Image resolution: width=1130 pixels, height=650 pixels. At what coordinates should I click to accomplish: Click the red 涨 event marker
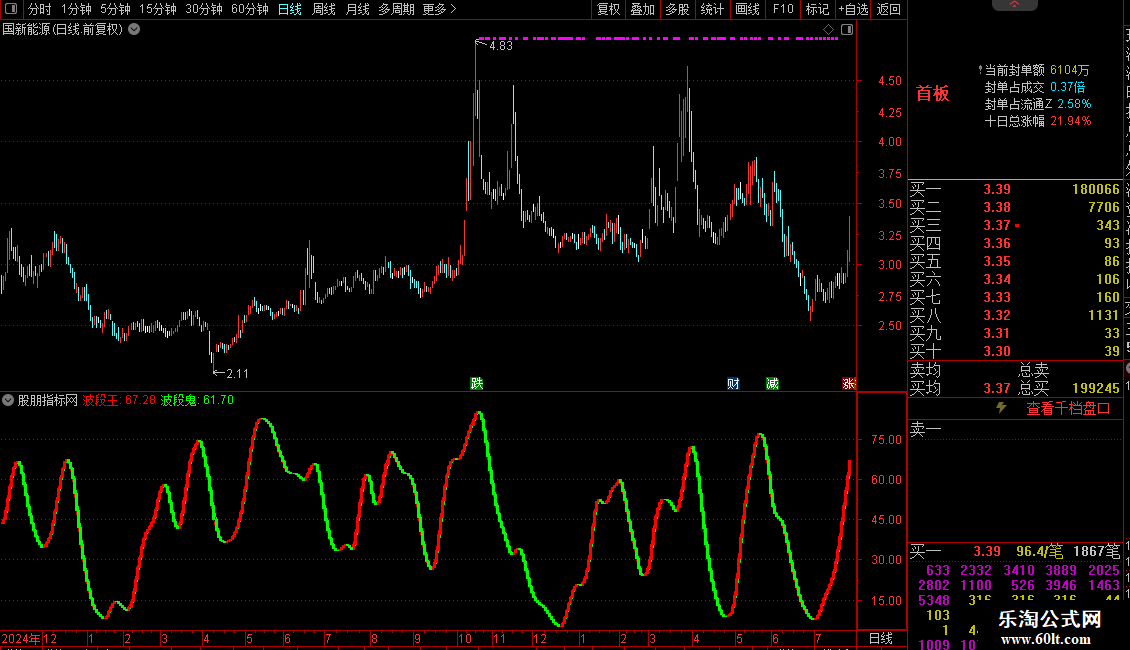point(848,383)
